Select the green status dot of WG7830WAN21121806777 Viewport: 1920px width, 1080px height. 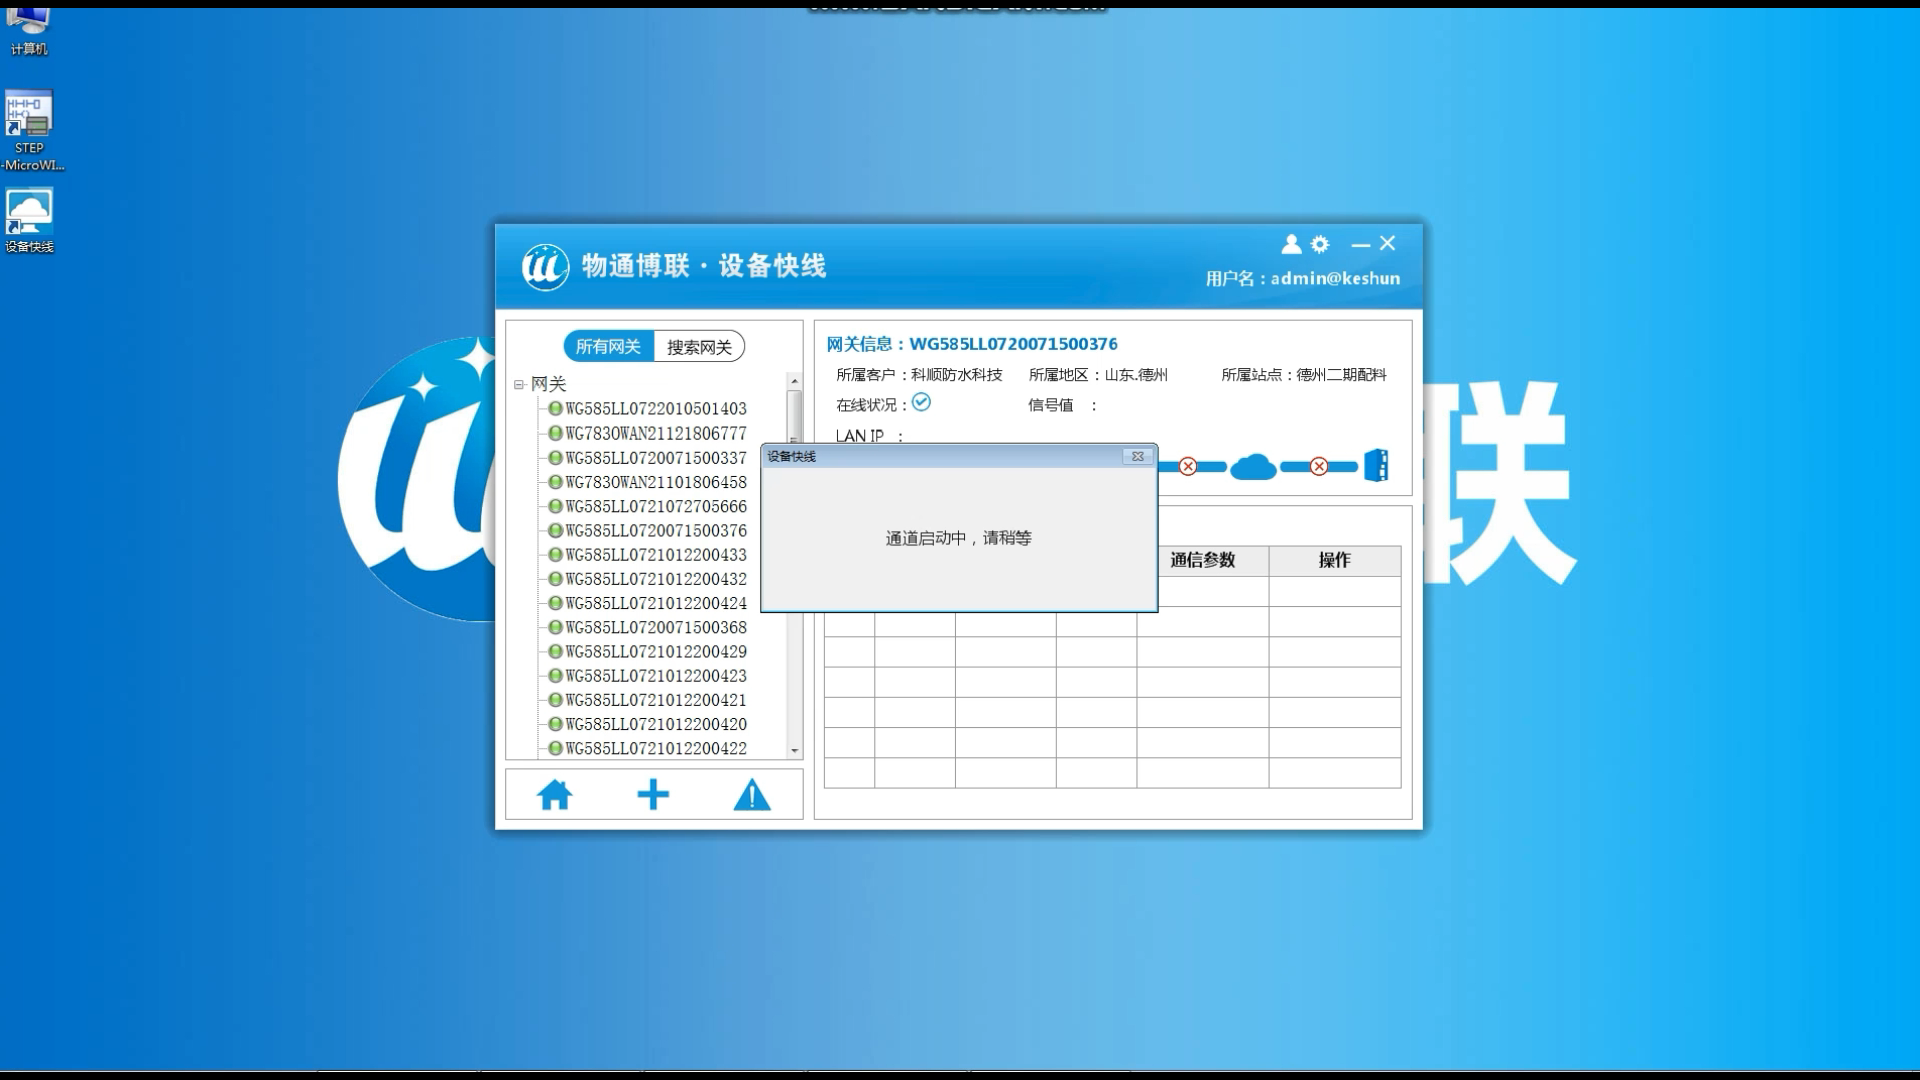pos(555,433)
